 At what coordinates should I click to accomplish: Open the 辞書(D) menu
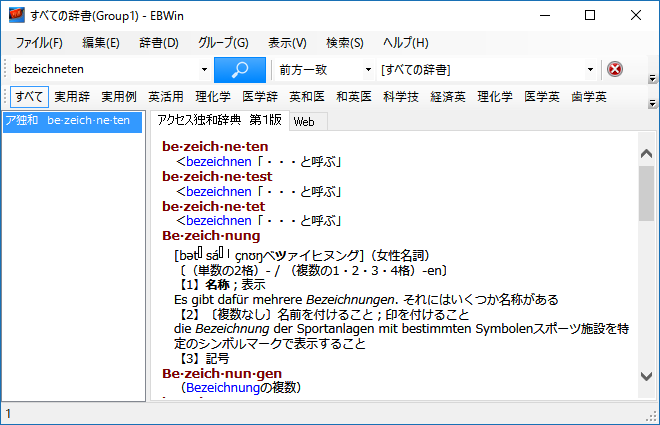pyautogui.click(x=159, y=42)
